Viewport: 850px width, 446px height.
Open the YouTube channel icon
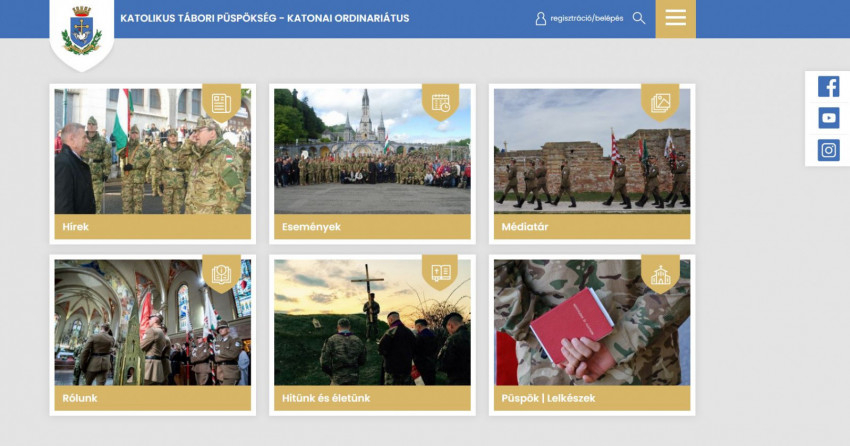click(828, 118)
